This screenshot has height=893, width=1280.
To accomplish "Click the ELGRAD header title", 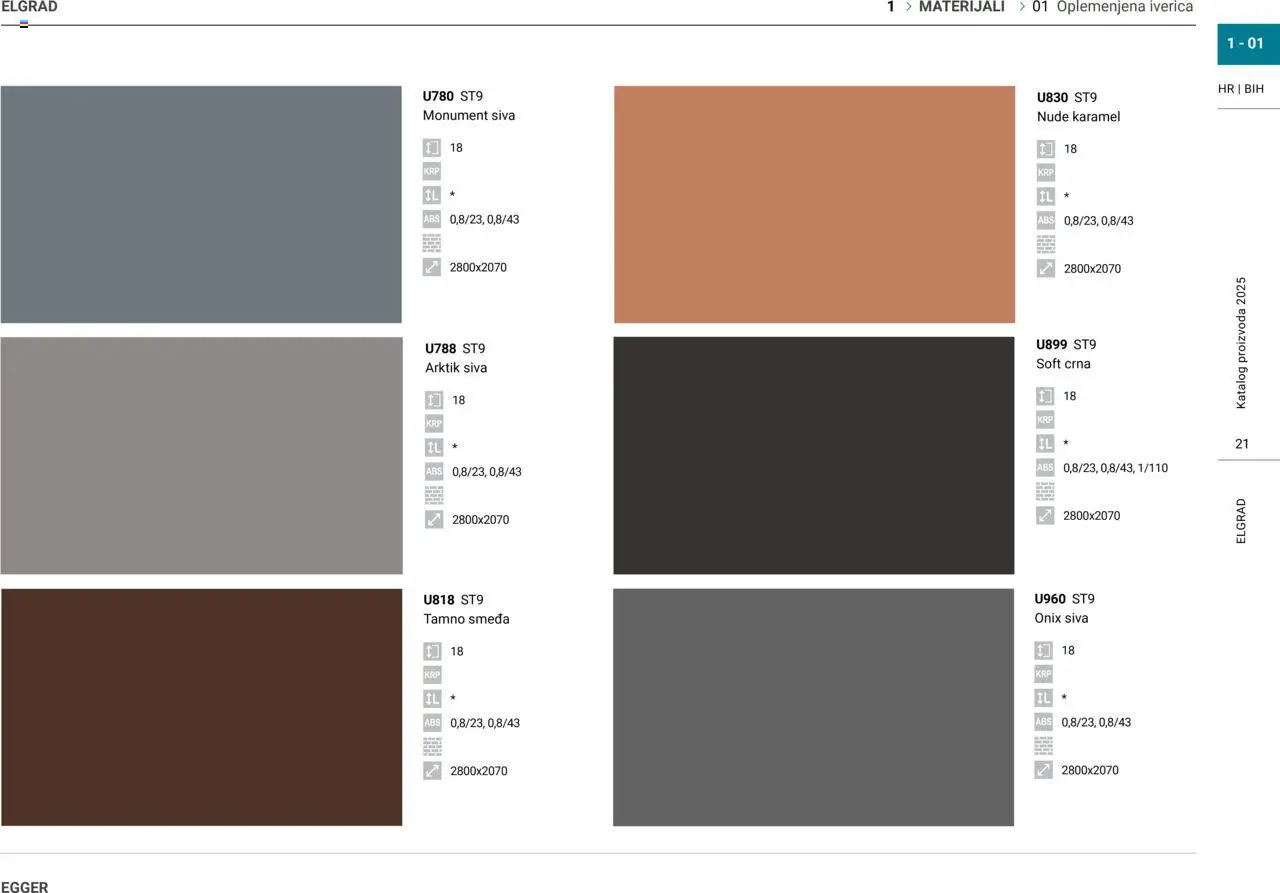I will point(29,7).
